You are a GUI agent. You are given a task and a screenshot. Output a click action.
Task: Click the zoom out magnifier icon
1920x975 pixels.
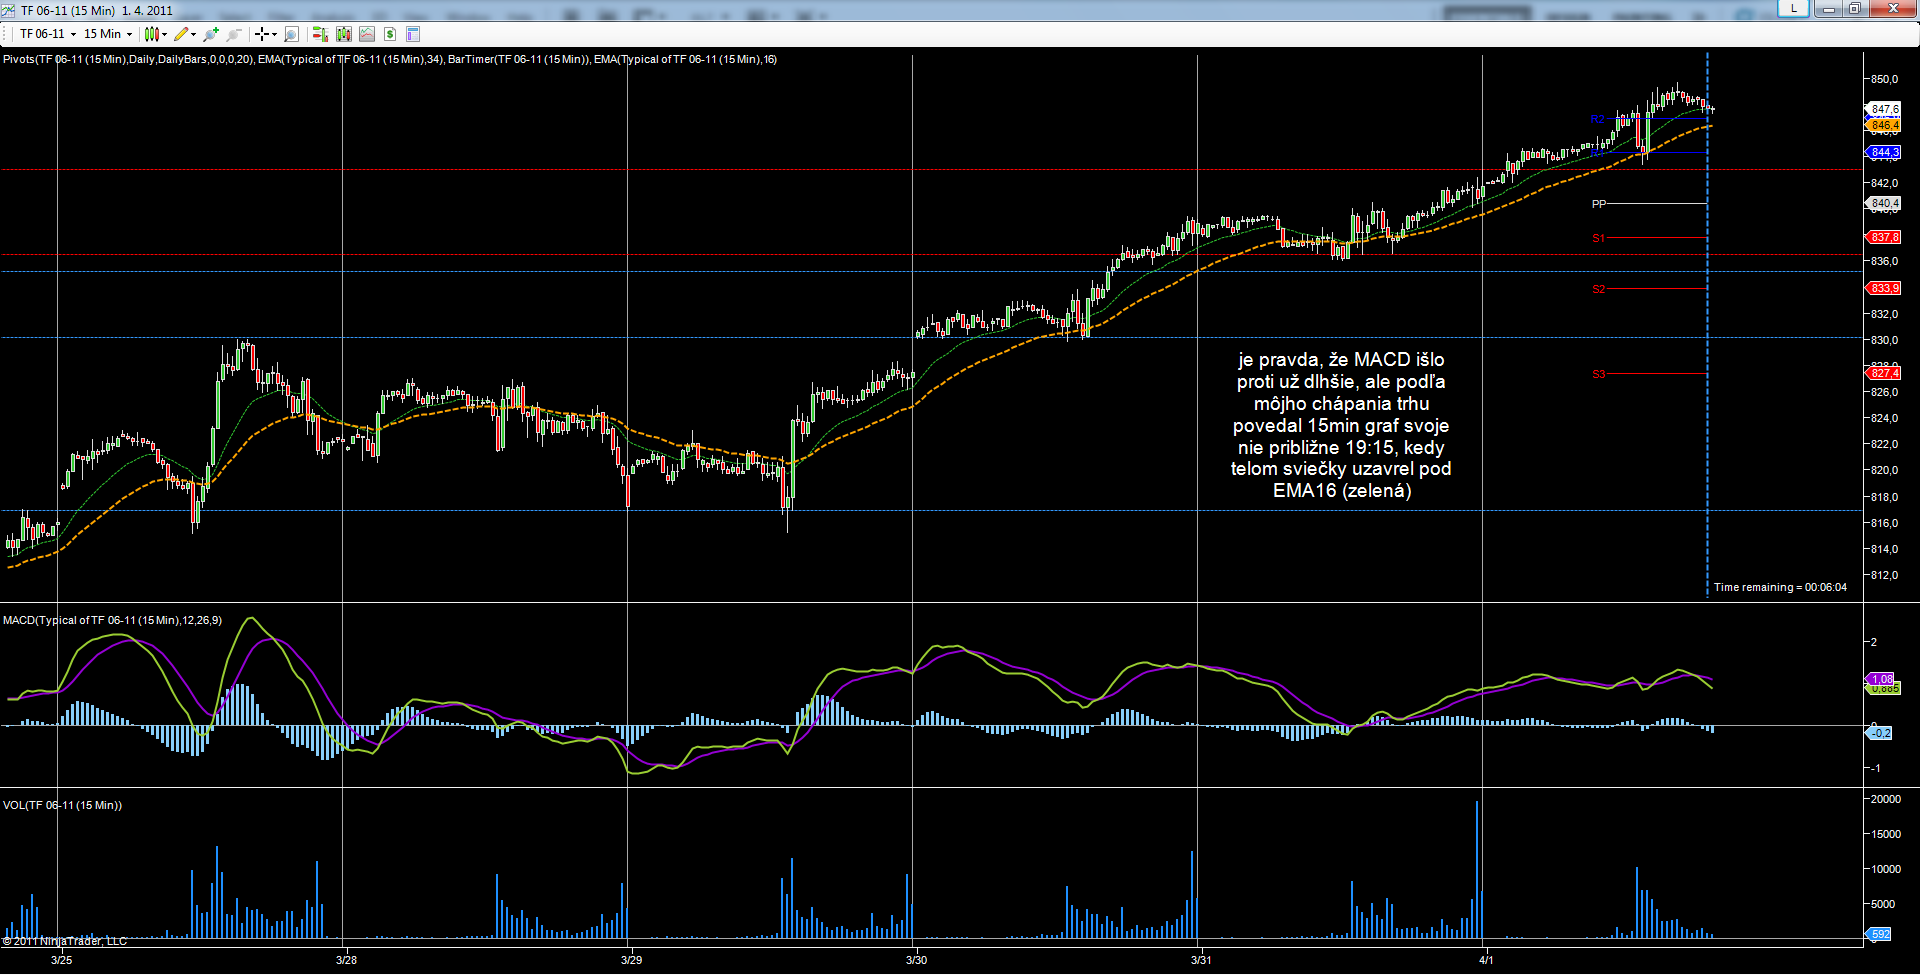pyautogui.click(x=234, y=34)
